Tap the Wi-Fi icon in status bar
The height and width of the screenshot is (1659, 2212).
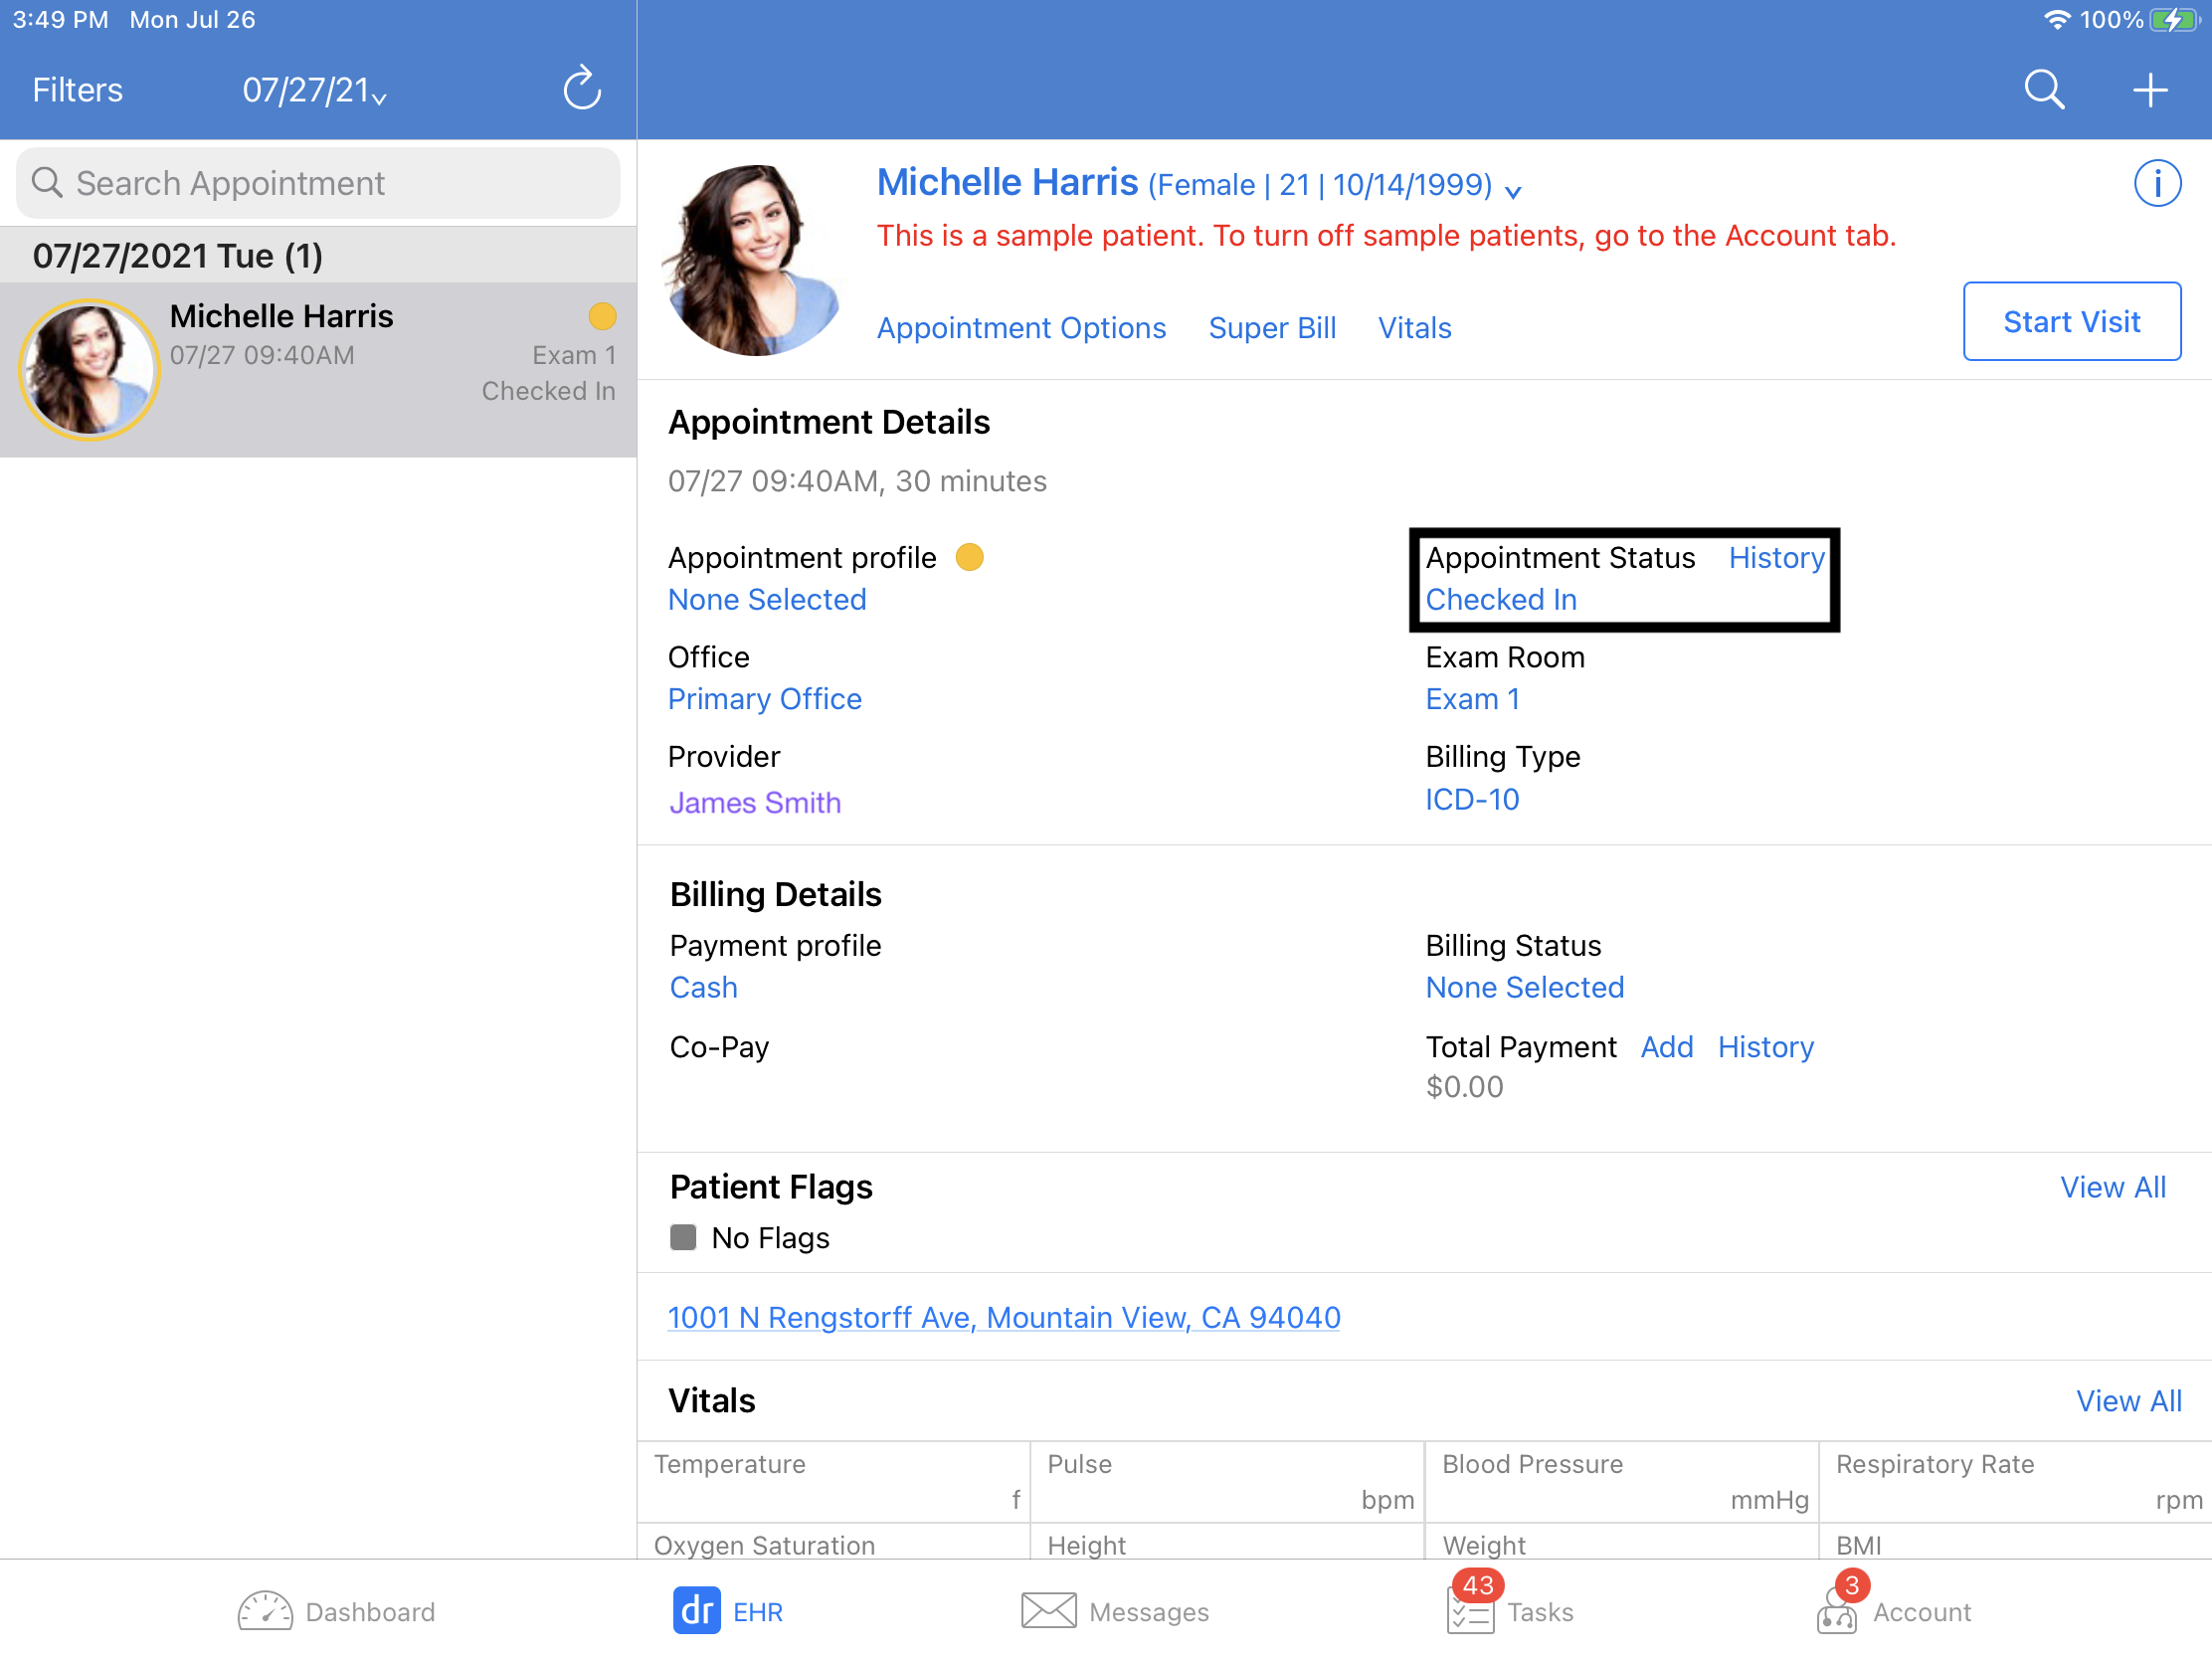tap(2056, 19)
